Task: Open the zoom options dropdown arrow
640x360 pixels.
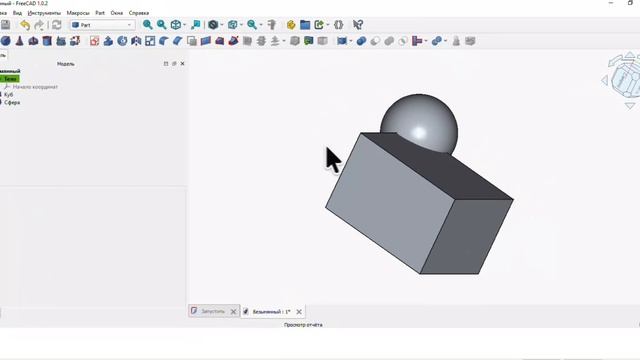Action: pyautogui.click(x=261, y=25)
